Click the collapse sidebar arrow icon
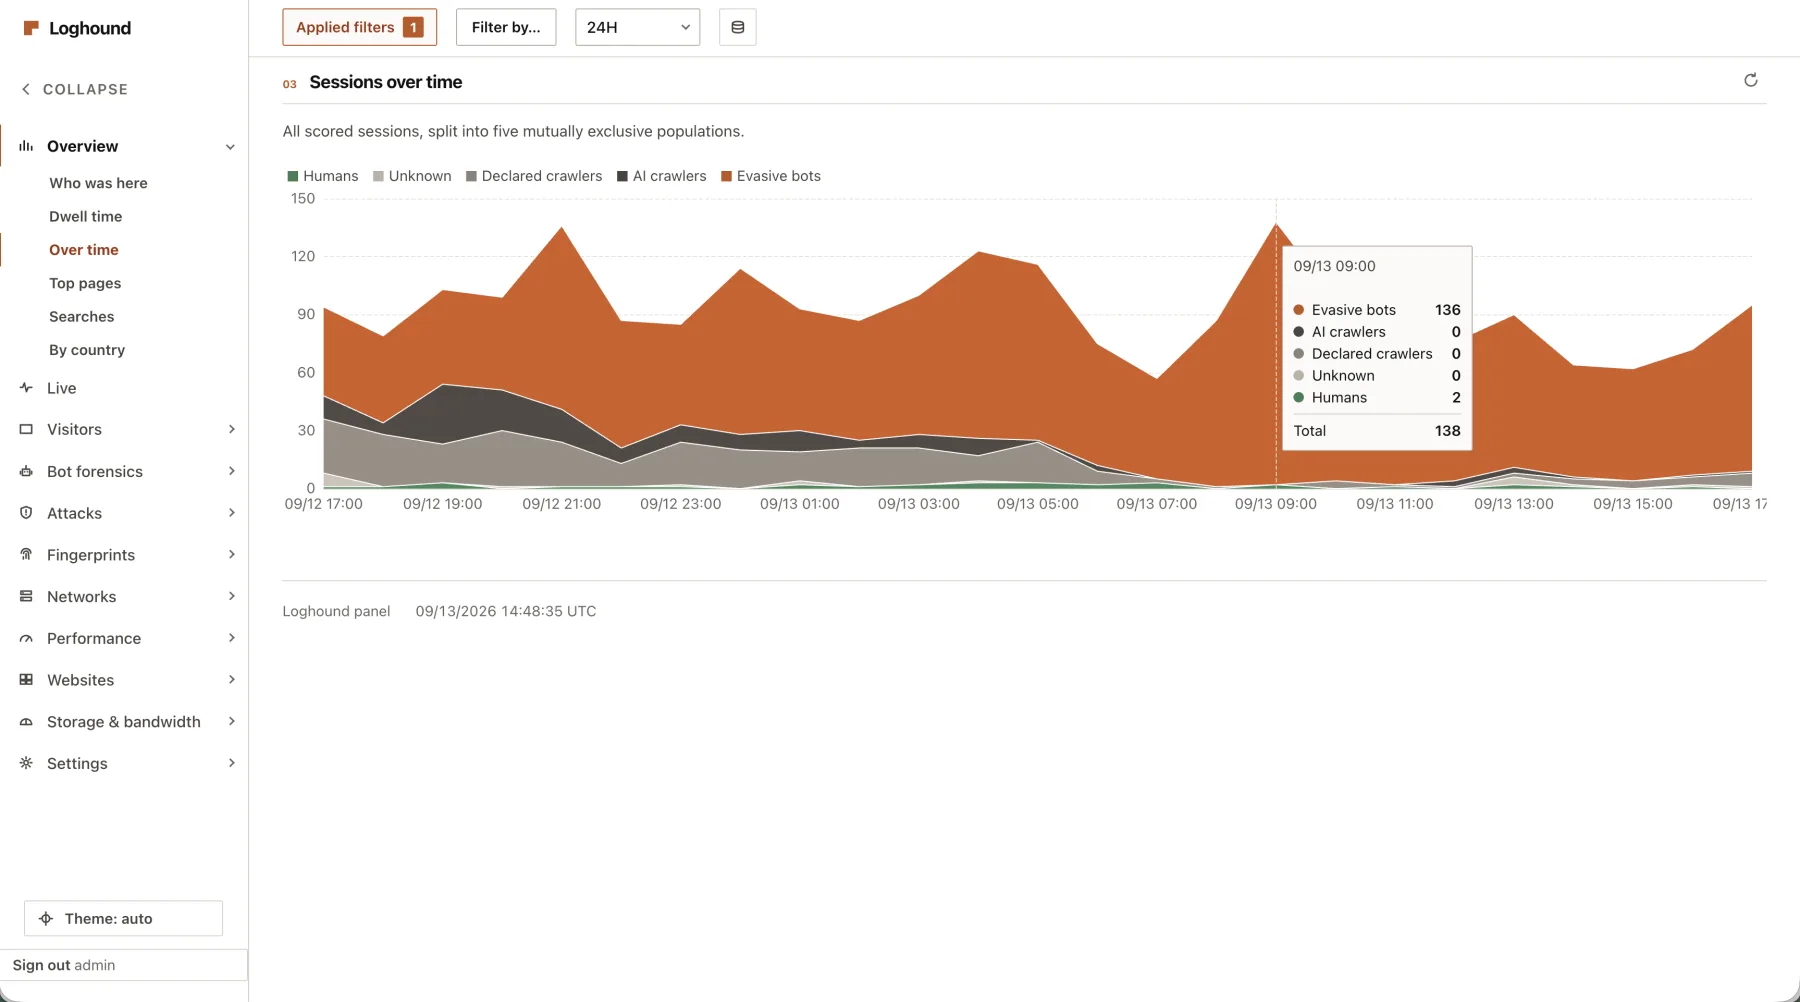 tap(26, 89)
